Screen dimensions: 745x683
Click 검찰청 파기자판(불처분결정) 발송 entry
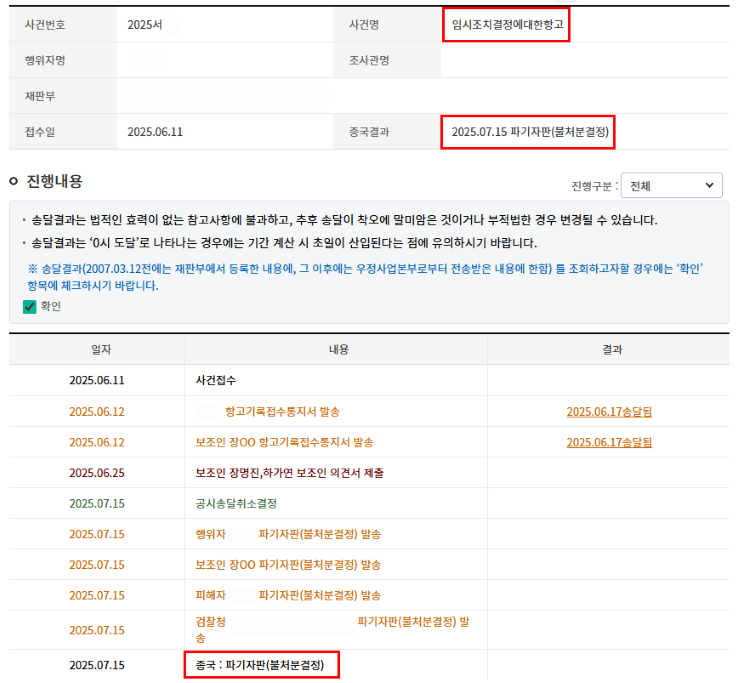332,629
